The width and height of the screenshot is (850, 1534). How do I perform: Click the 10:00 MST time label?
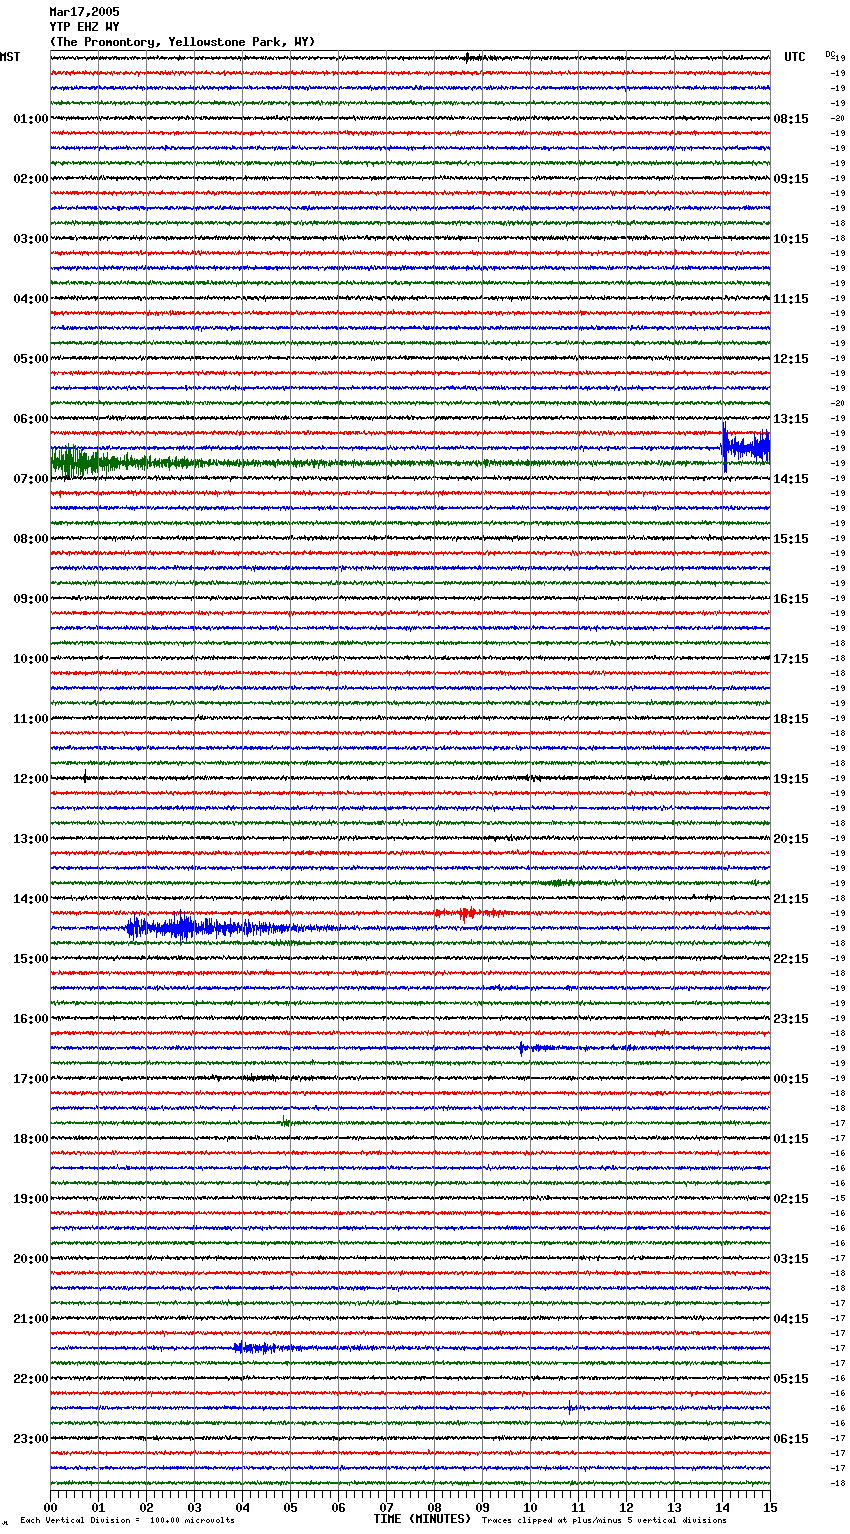click(x=30, y=659)
